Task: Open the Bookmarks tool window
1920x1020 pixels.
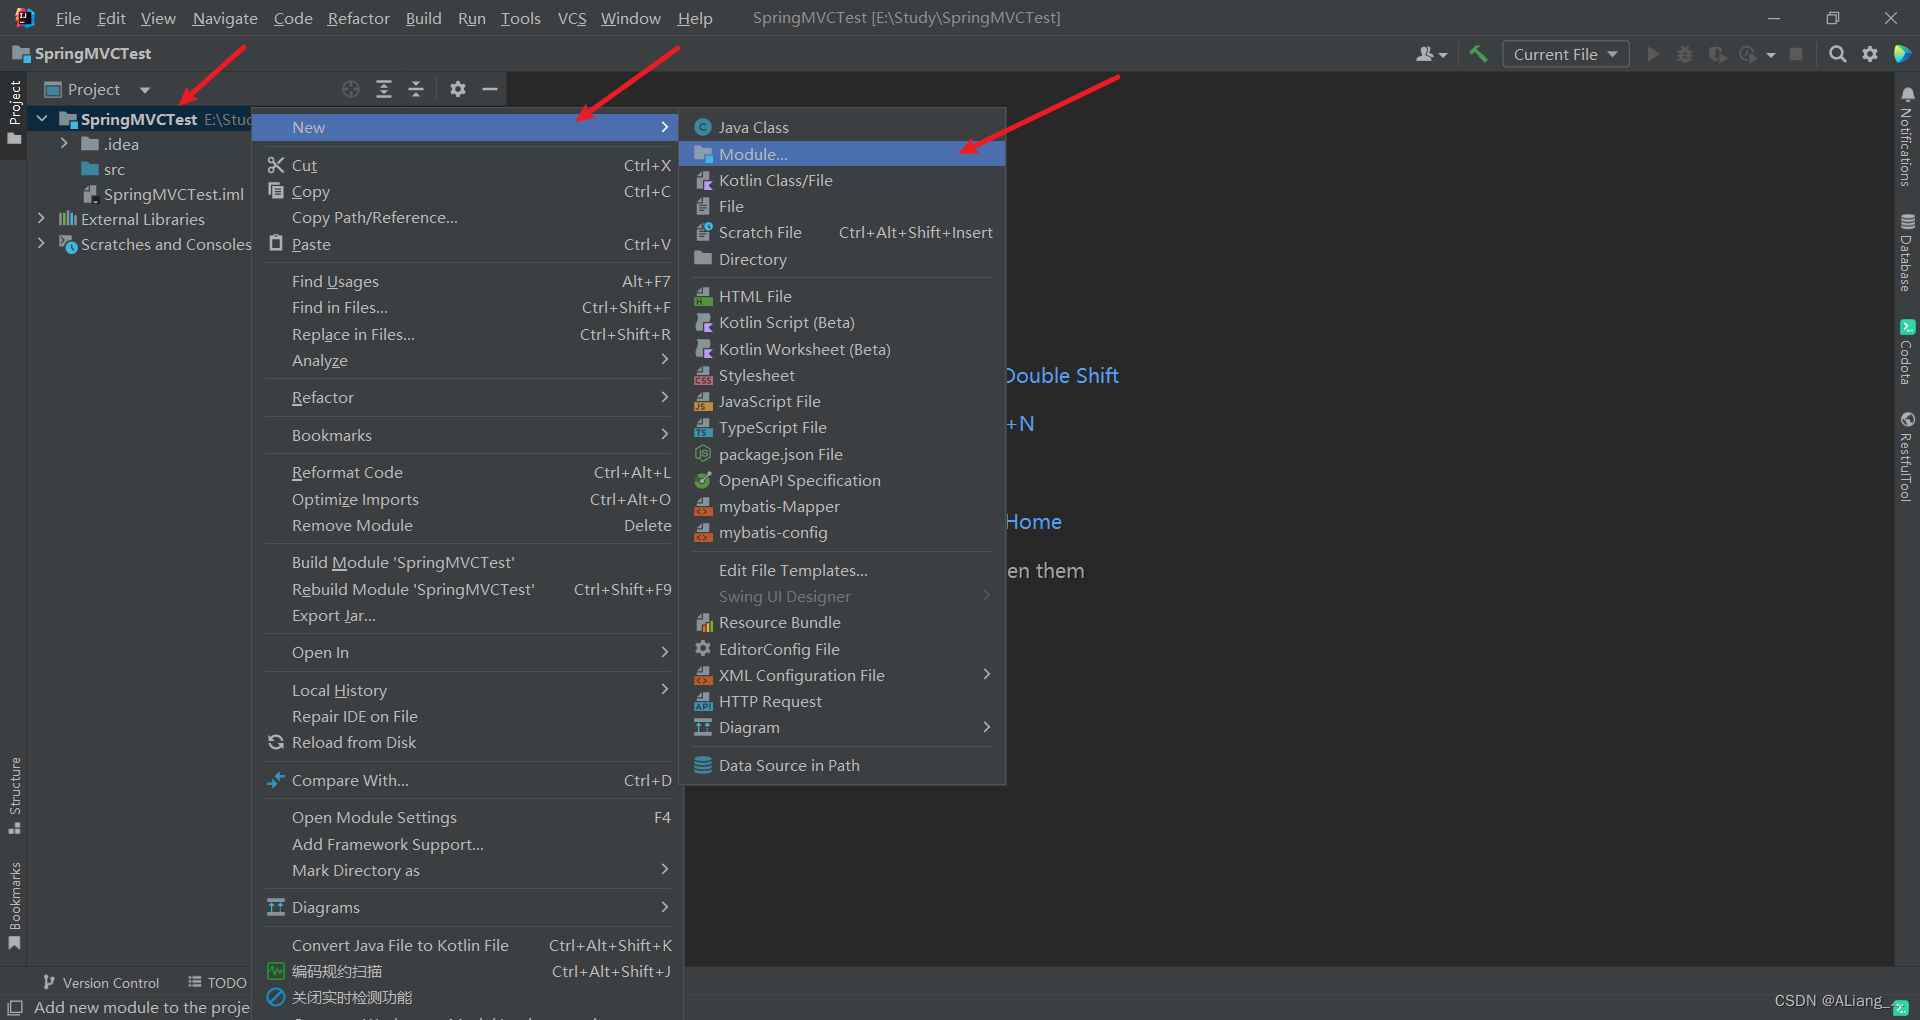Action: (14, 906)
